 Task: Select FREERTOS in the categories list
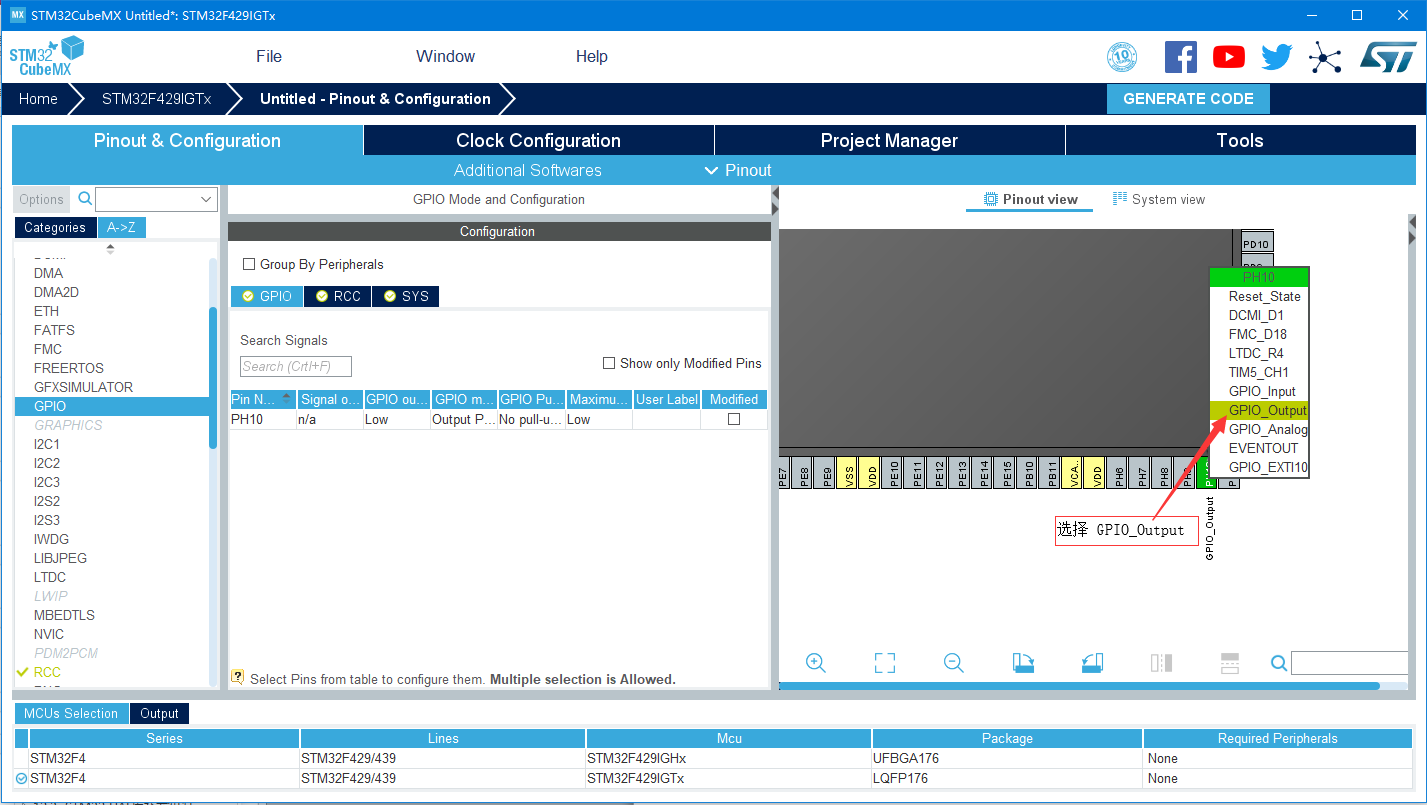[x=69, y=368]
